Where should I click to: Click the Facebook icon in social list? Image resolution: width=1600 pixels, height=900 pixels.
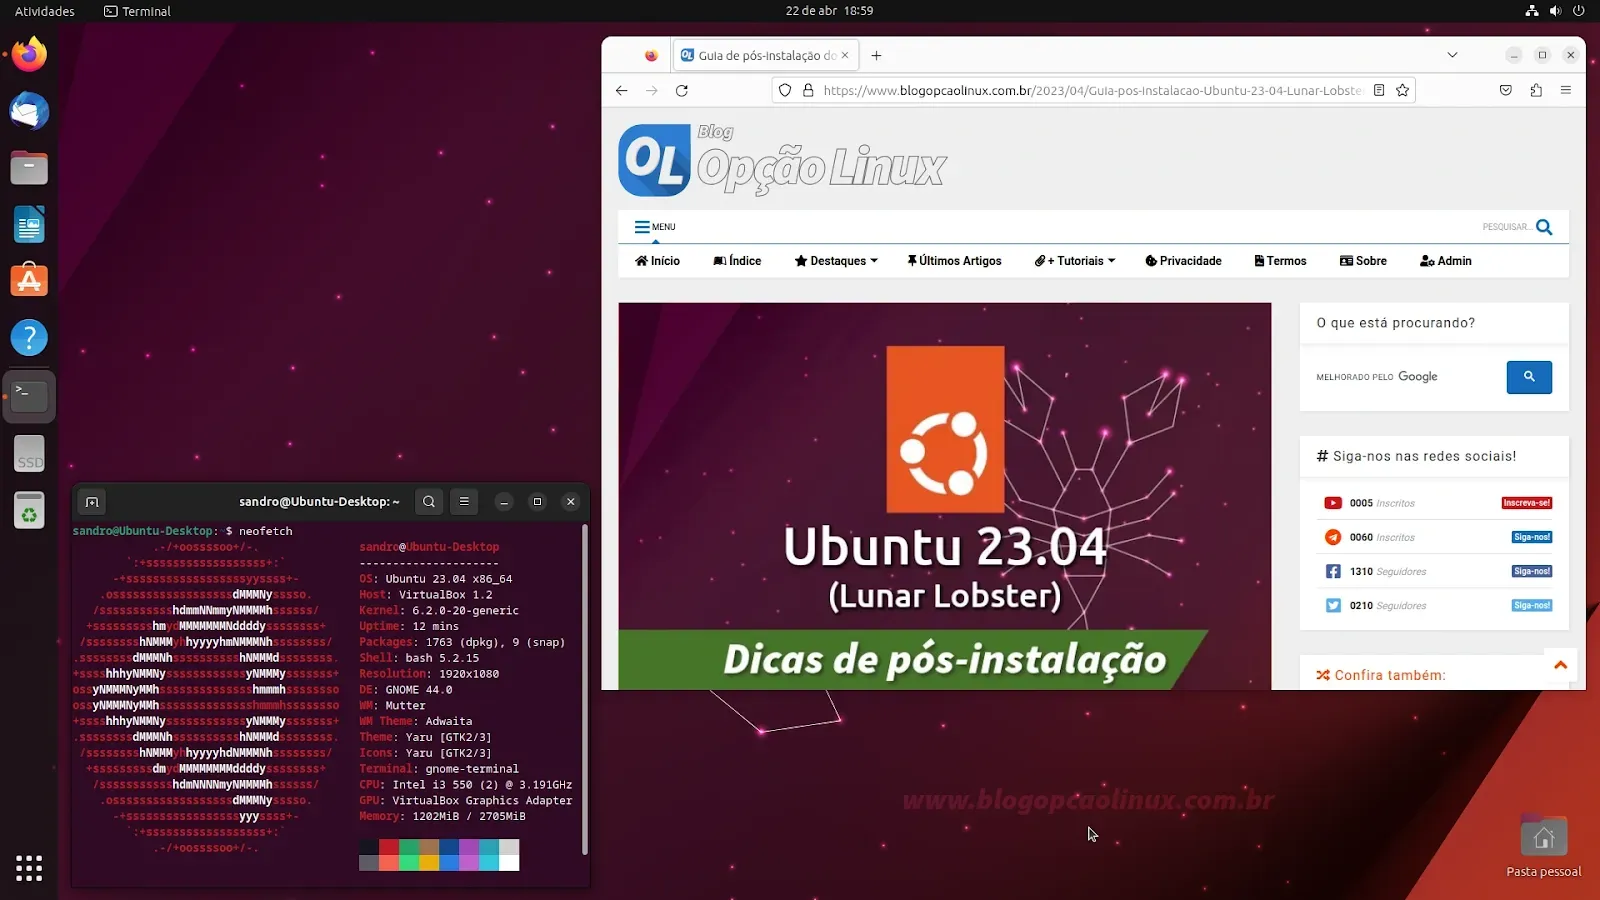tap(1333, 571)
